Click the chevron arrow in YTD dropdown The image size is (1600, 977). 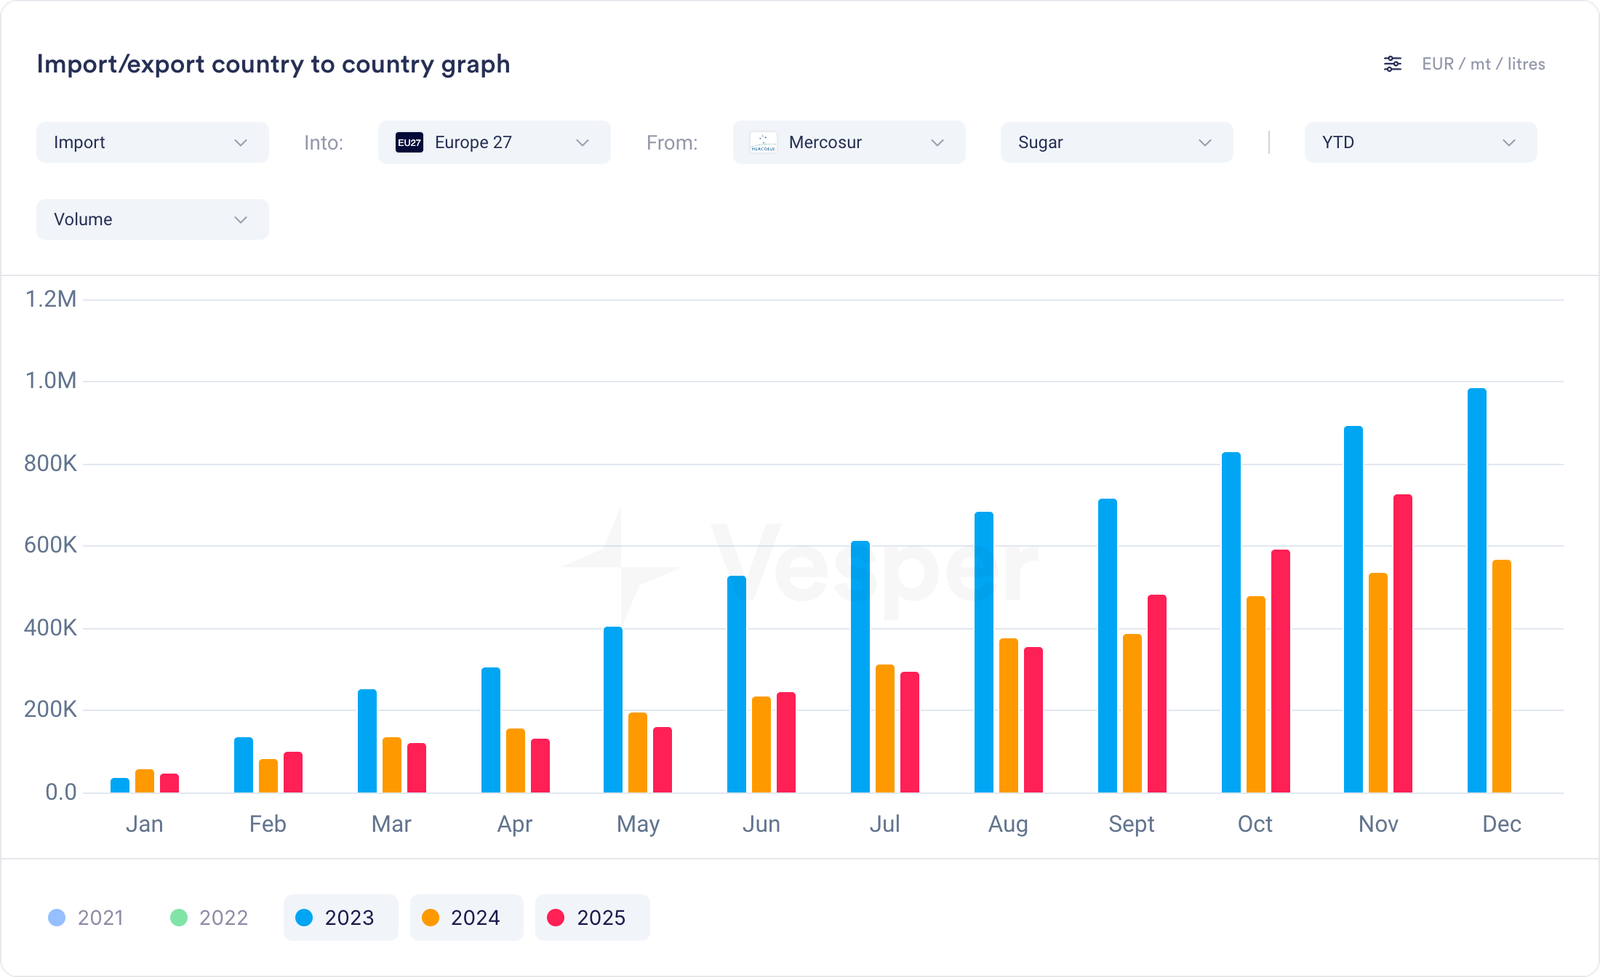[x=1508, y=142]
